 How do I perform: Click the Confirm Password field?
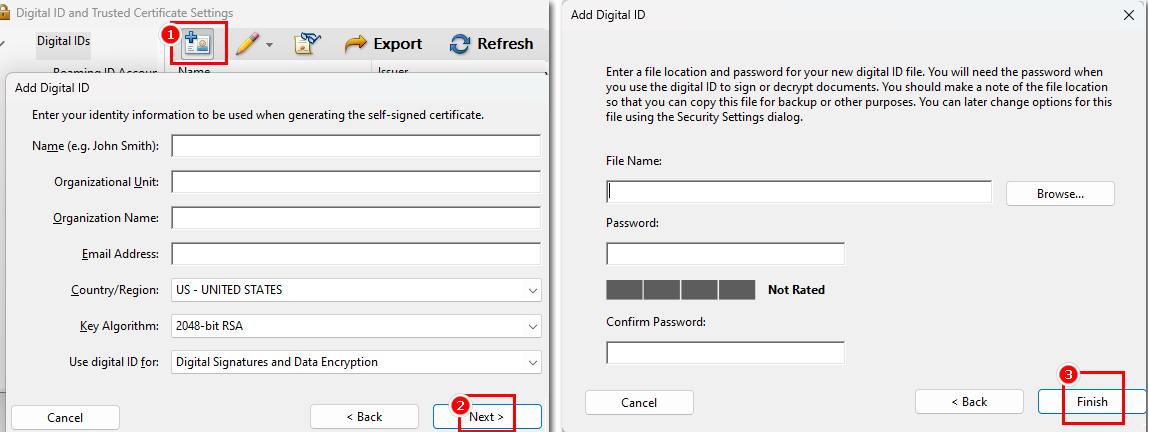[725, 353]
